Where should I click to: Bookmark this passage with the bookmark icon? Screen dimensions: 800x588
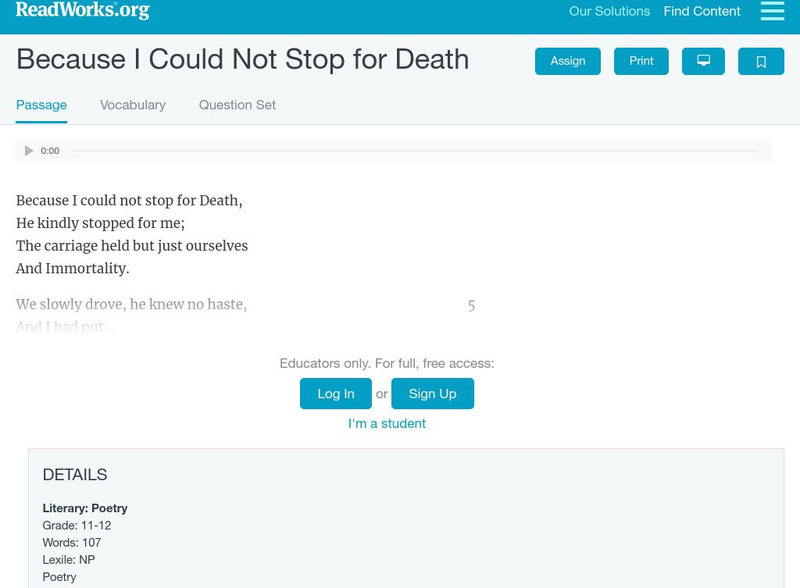(761, 61)
